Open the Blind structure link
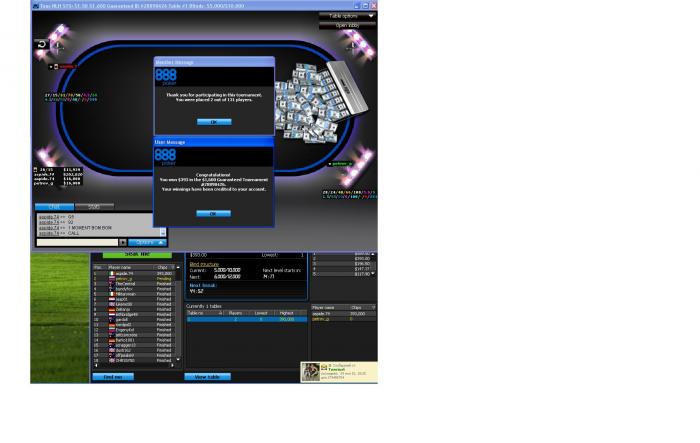This screenshot has height=443, width=700. coord(204,264)
